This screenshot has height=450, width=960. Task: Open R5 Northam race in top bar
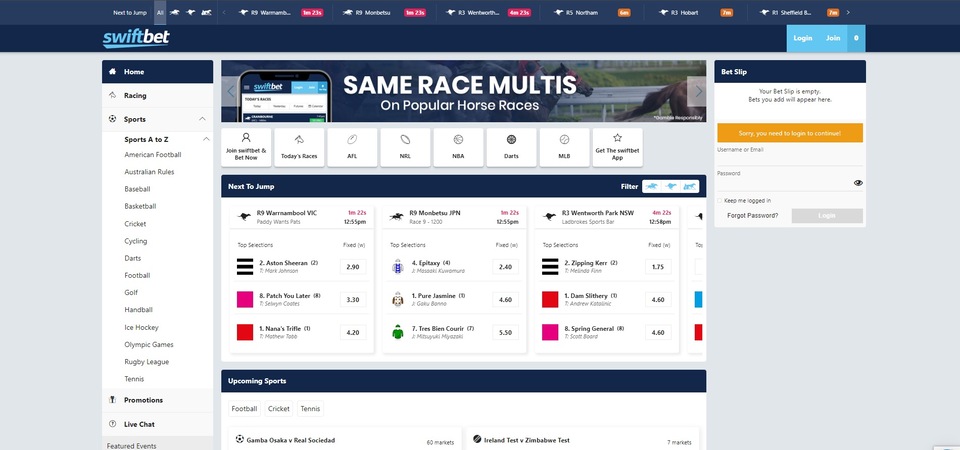pyautogui.click(x=592, y=12)
